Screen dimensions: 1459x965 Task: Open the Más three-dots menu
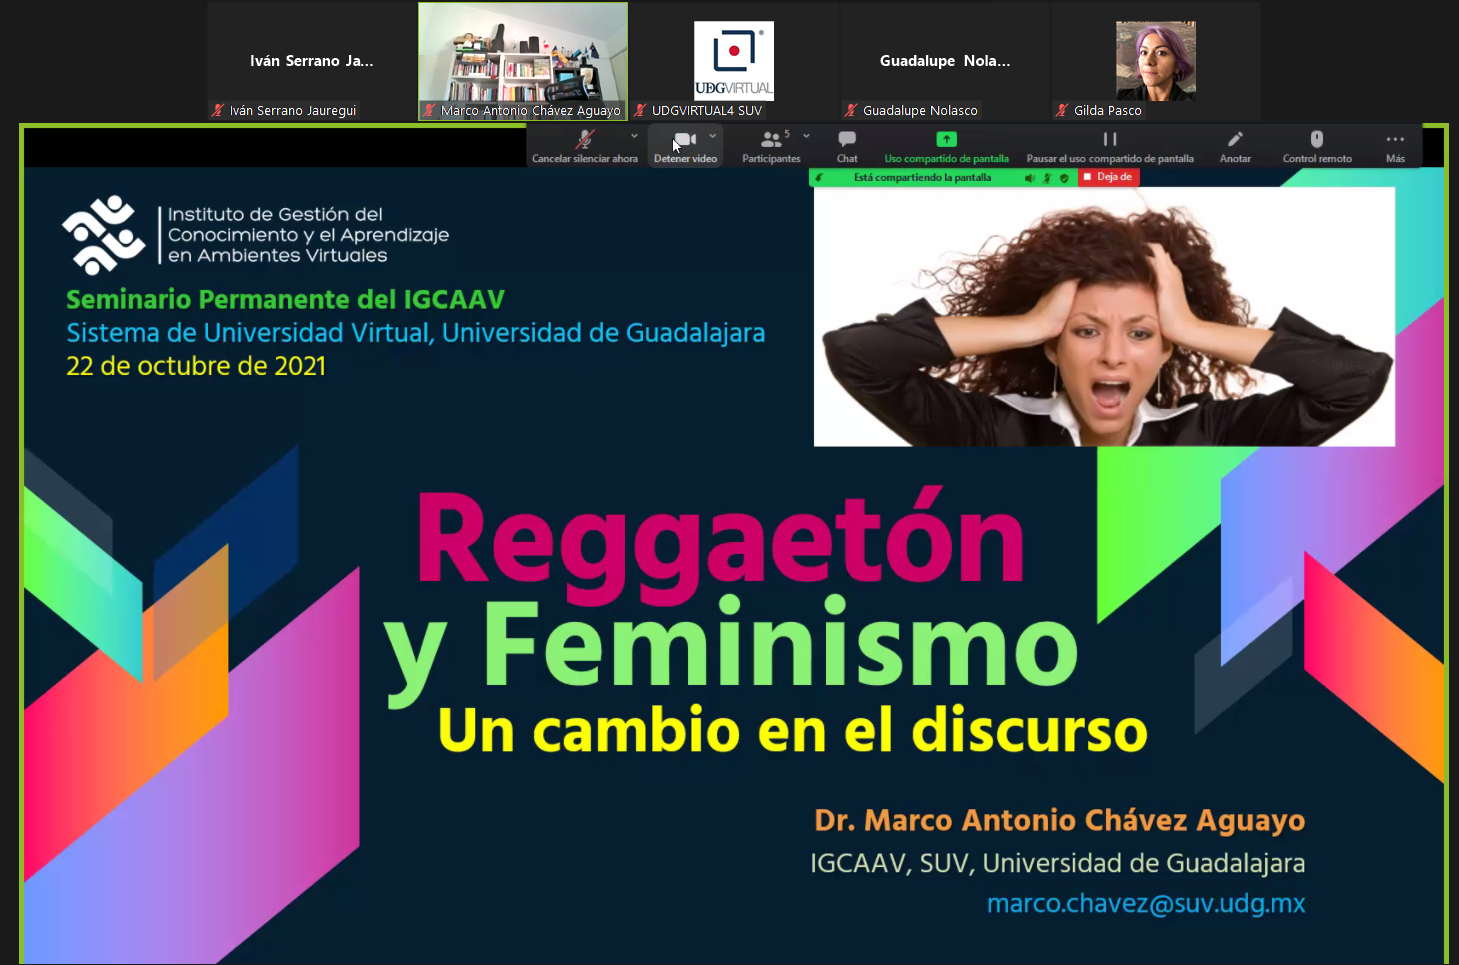point(1395,140)
